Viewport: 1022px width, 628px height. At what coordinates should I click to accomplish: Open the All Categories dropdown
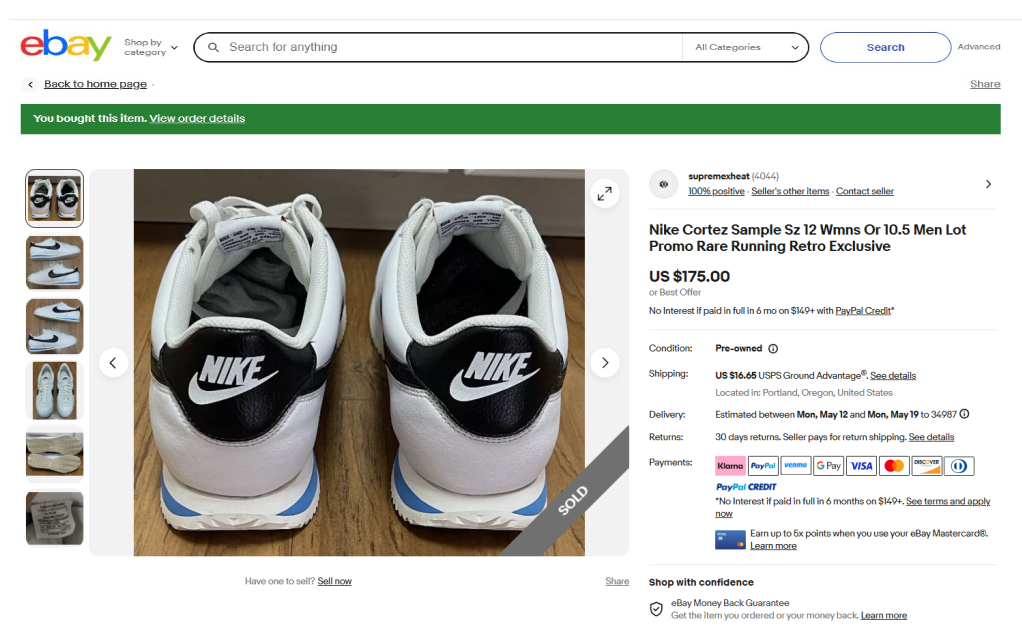pyautogui.click(x=746, y=47)
